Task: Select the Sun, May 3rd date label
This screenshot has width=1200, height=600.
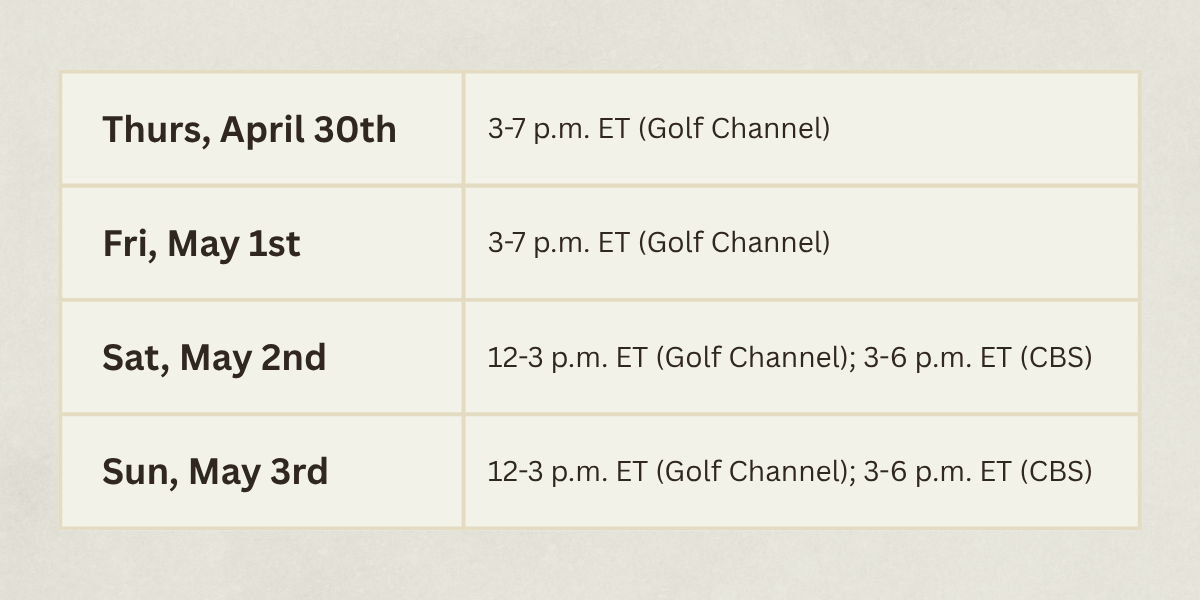Action: [215, 472]
